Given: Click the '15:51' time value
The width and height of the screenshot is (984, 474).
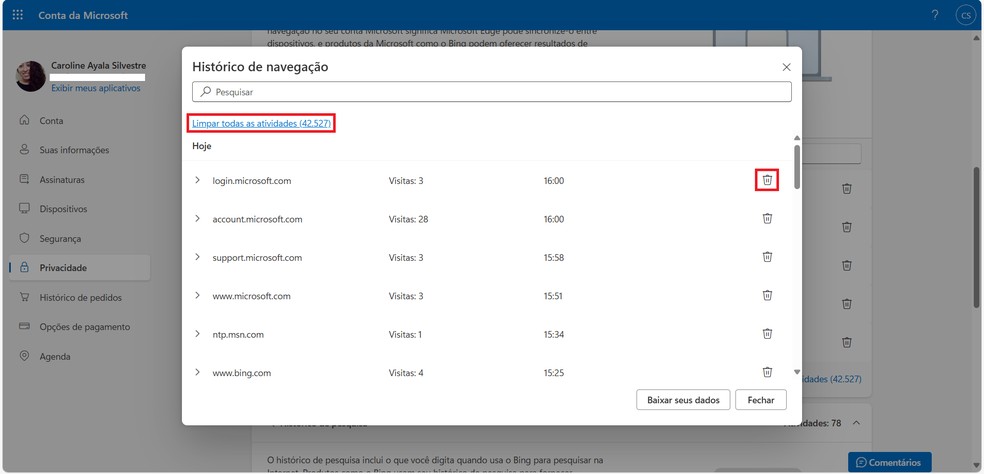Looking at the screenshot, I should pos(554,296).
